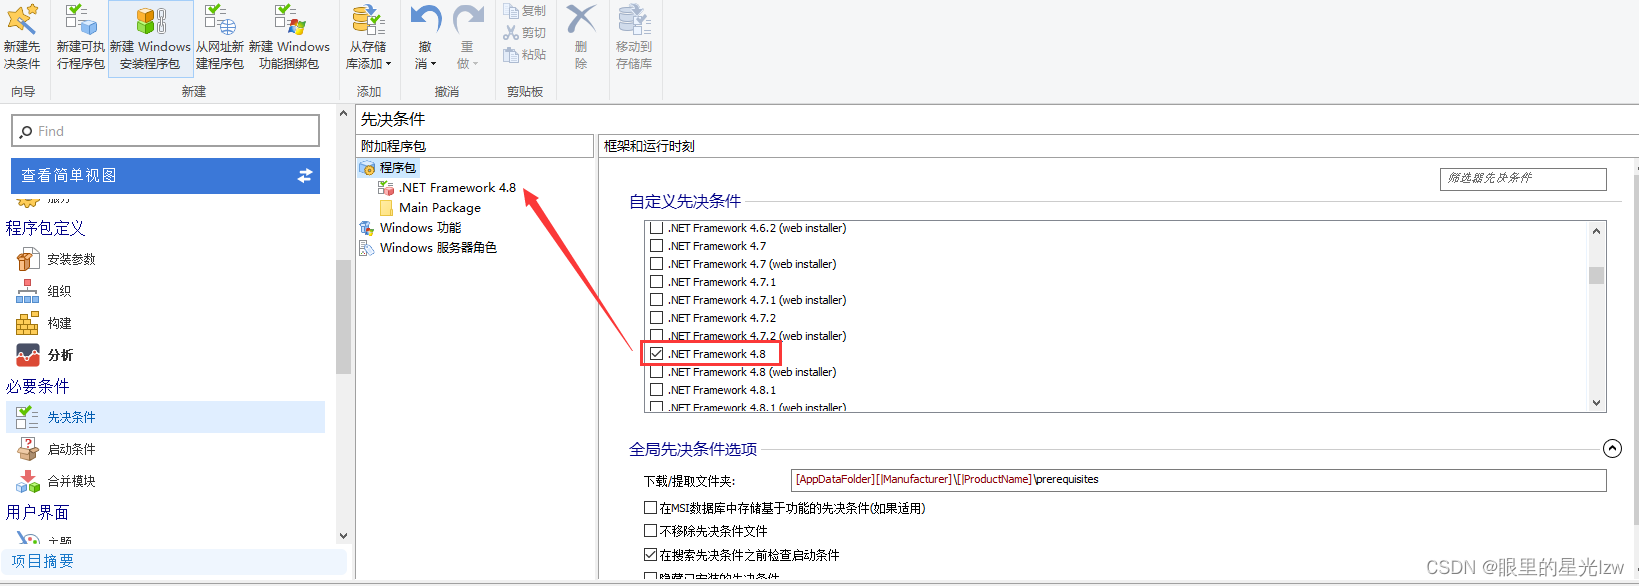Check .NET Framework 4.7.1 (web installer)

[657, 300]
